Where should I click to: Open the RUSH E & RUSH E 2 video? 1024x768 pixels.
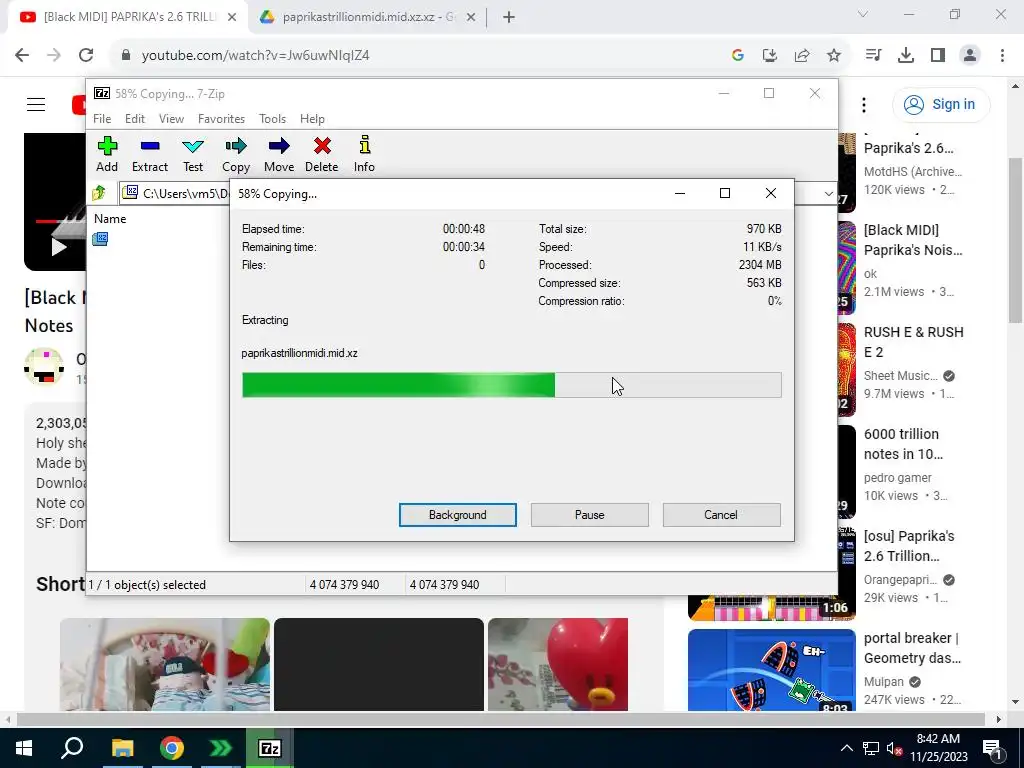(x=914, y=342)
